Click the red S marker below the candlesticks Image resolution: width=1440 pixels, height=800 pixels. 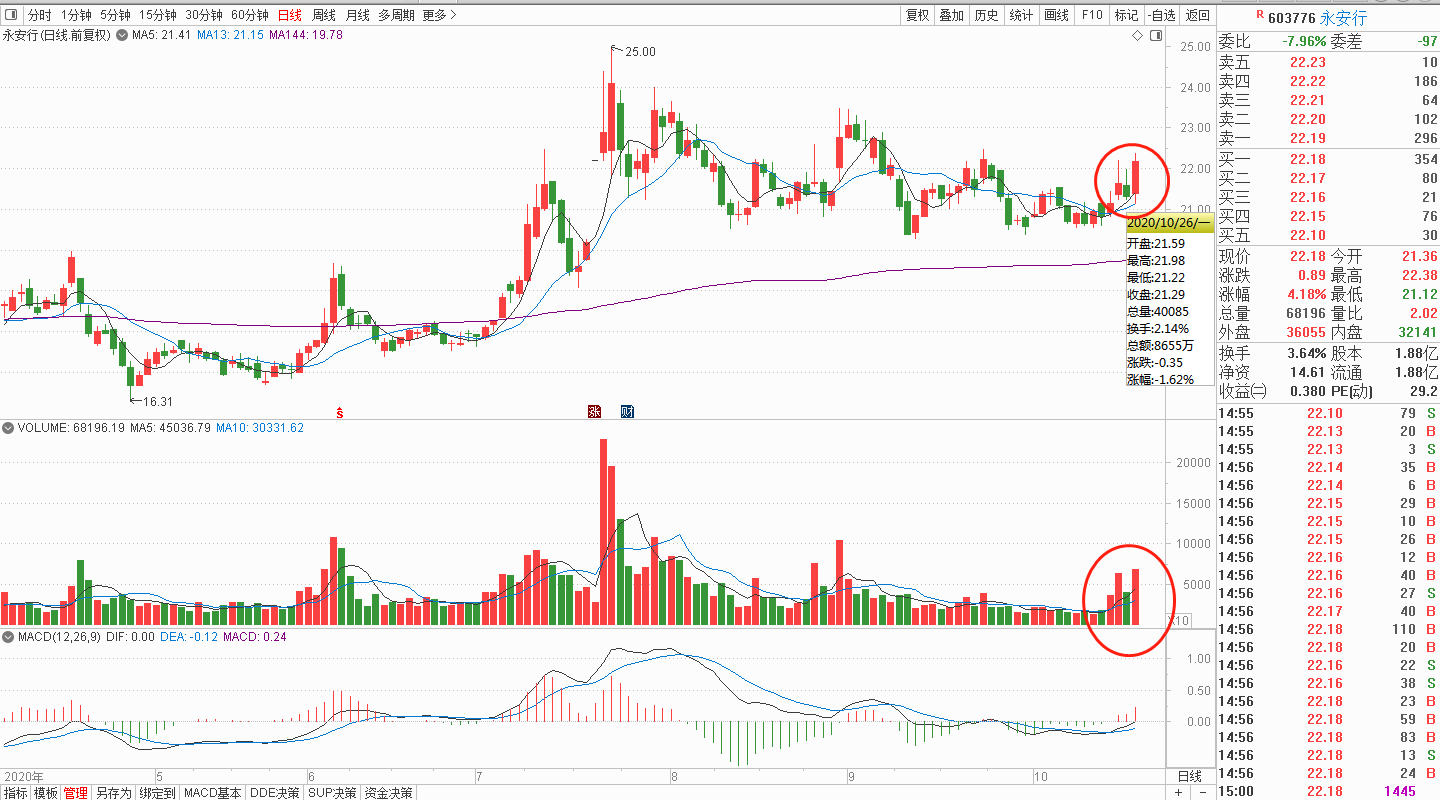tap(340, 411)
